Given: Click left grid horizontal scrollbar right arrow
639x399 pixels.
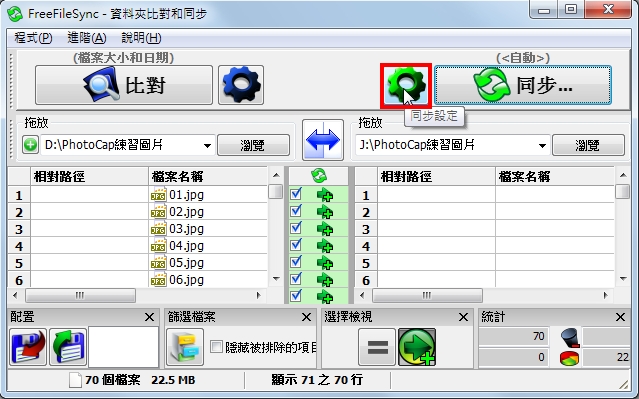Looking at the screenshot, I should pos(258,295).
